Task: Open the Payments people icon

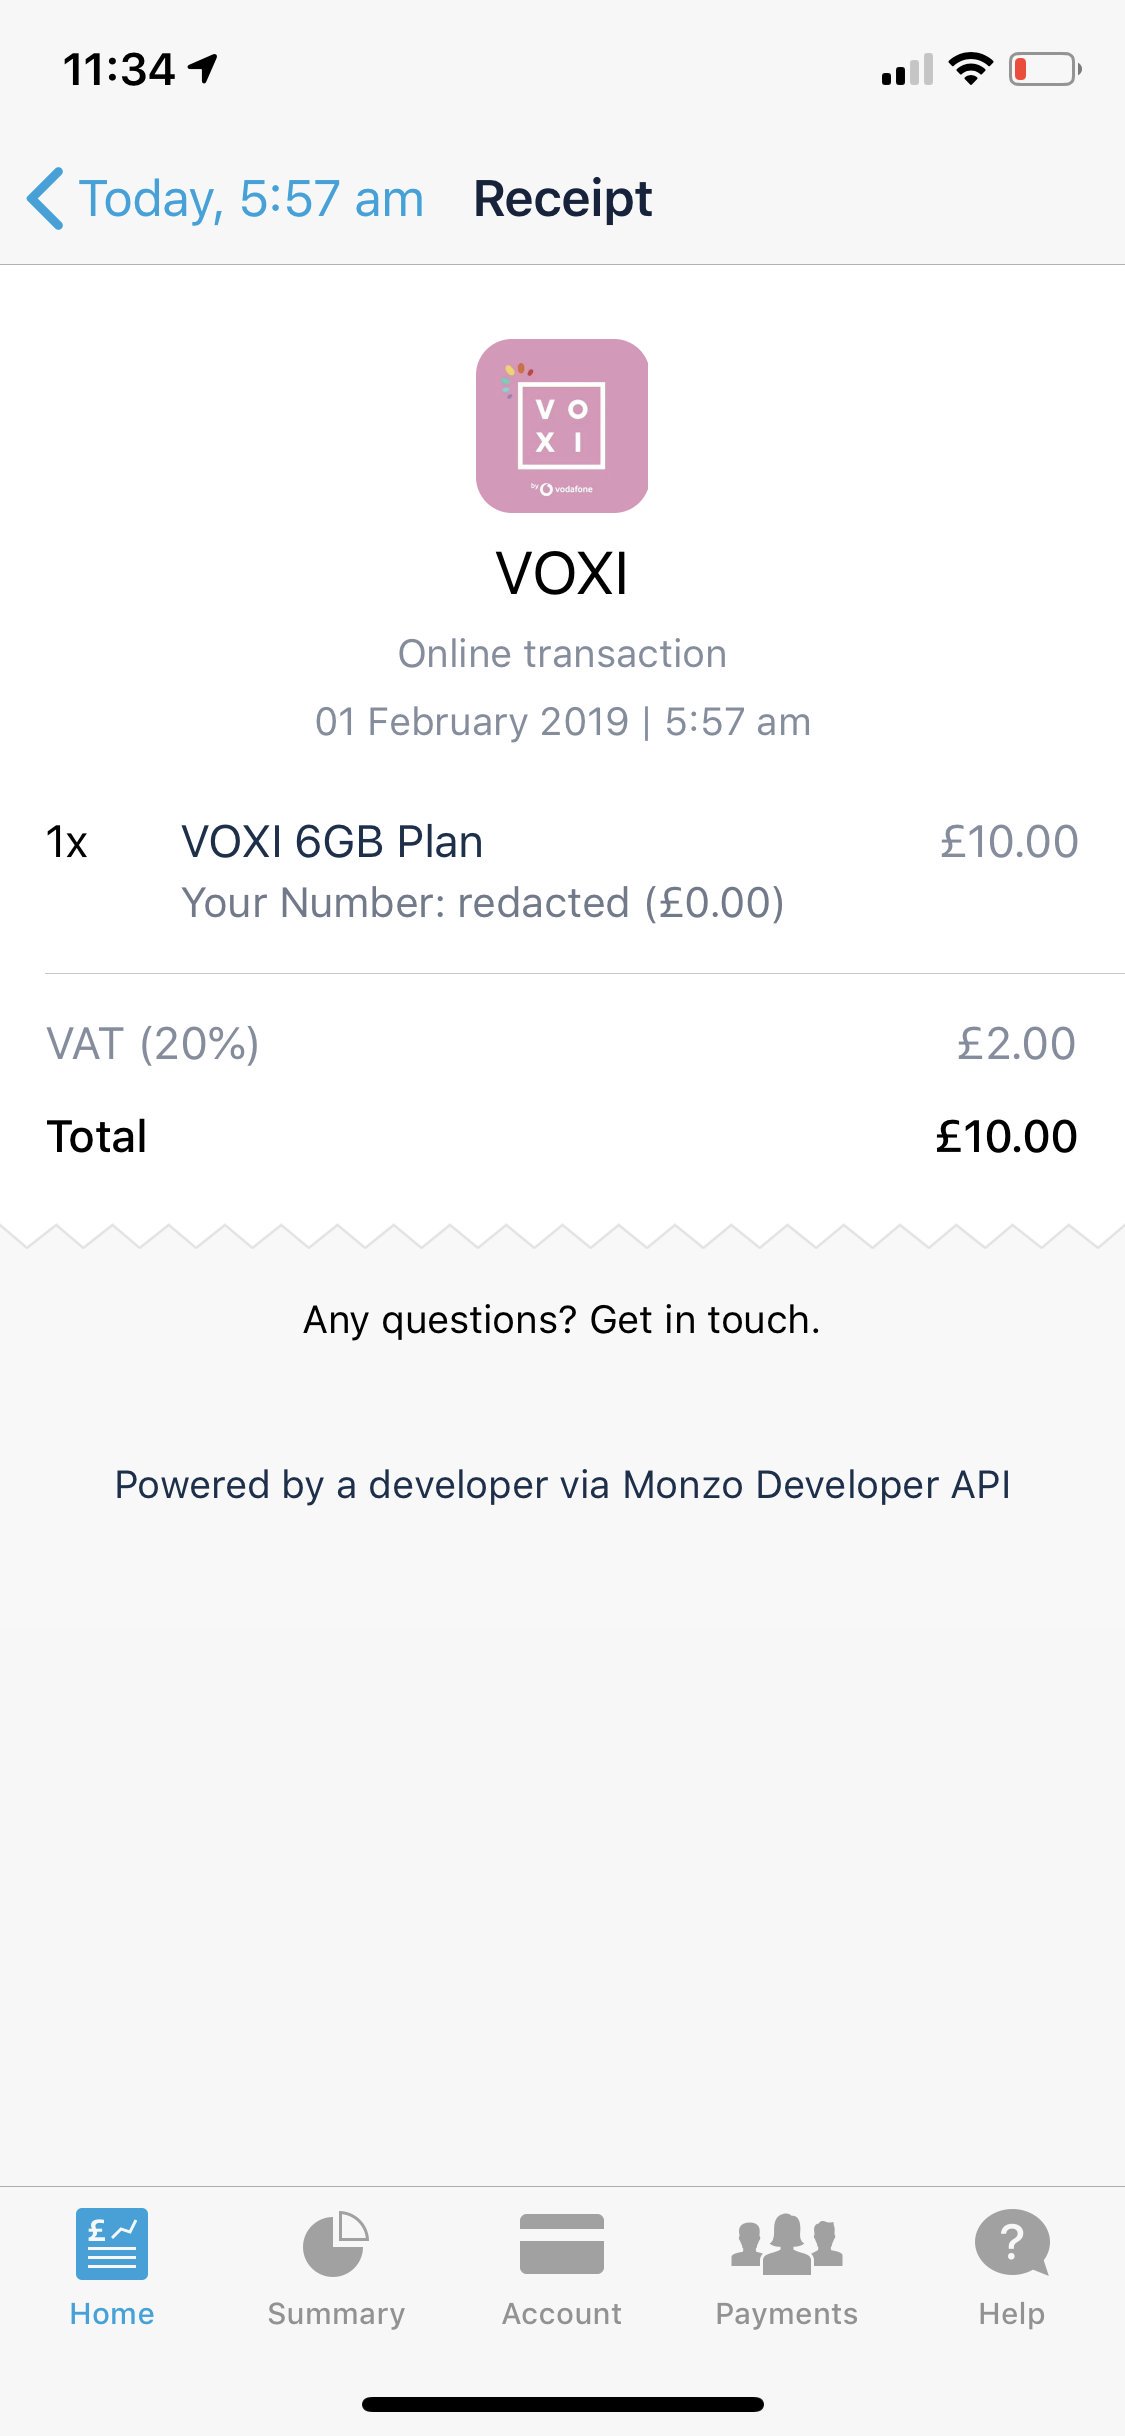Action: pyautogui.click(x=787, y=2243)
